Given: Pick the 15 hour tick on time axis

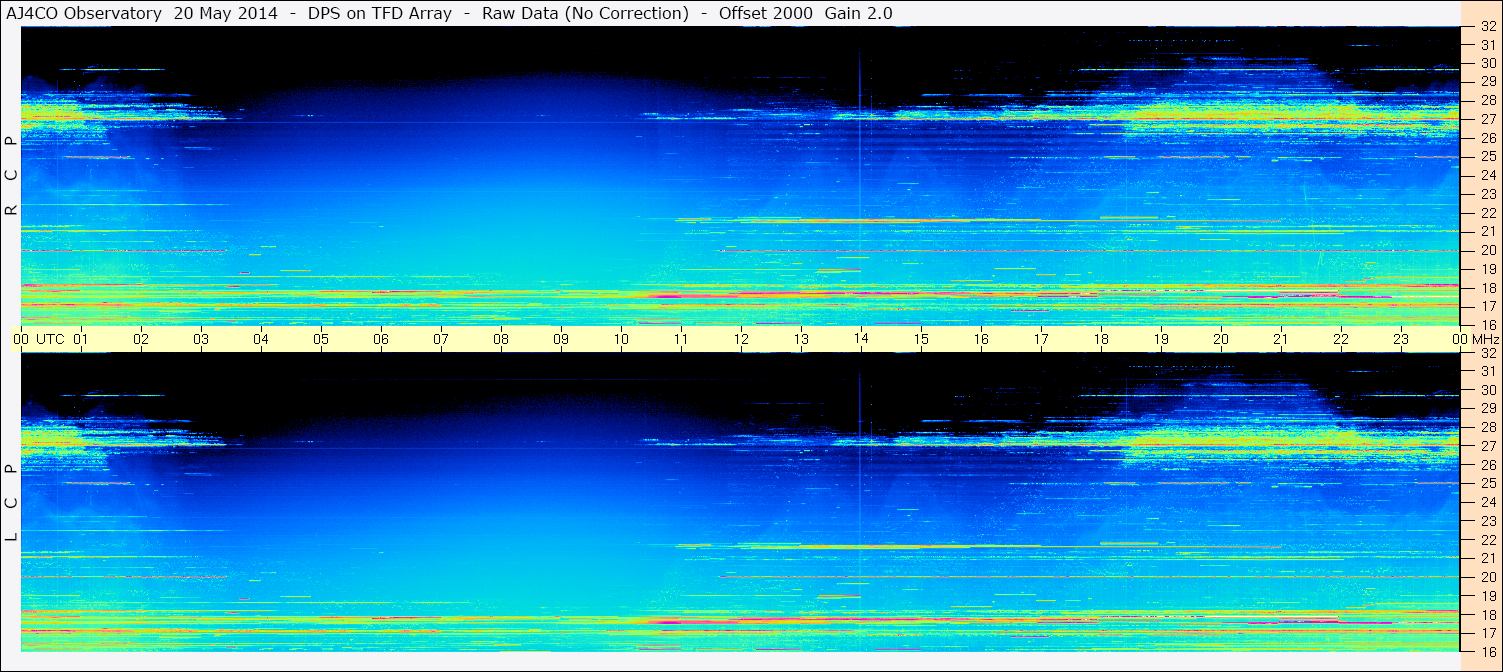Looking at the screenshot, I should 921,339.
